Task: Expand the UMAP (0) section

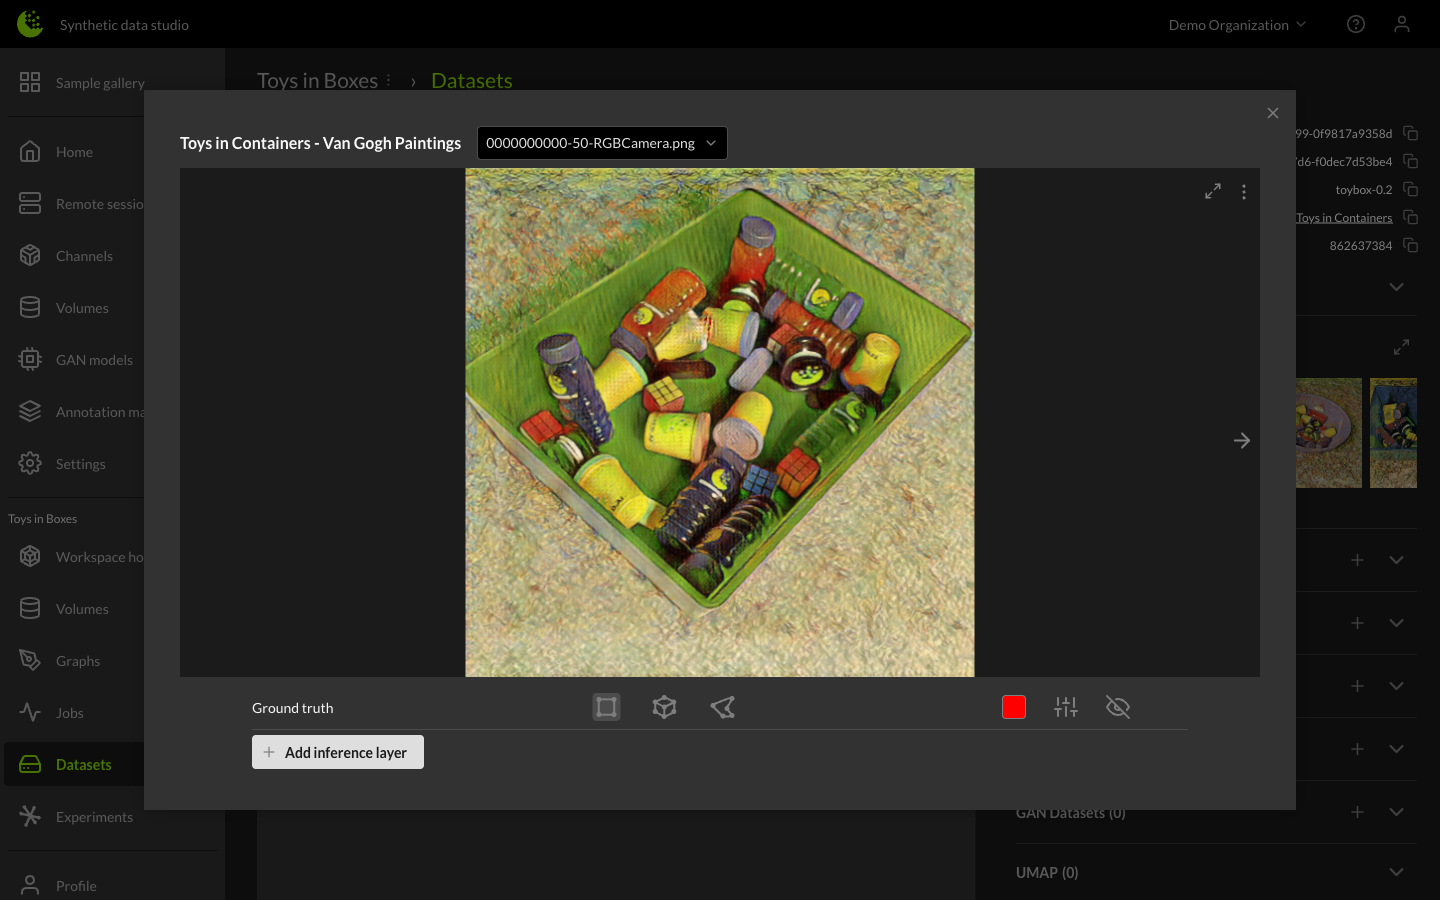Action: click(x=1396, y=872)
